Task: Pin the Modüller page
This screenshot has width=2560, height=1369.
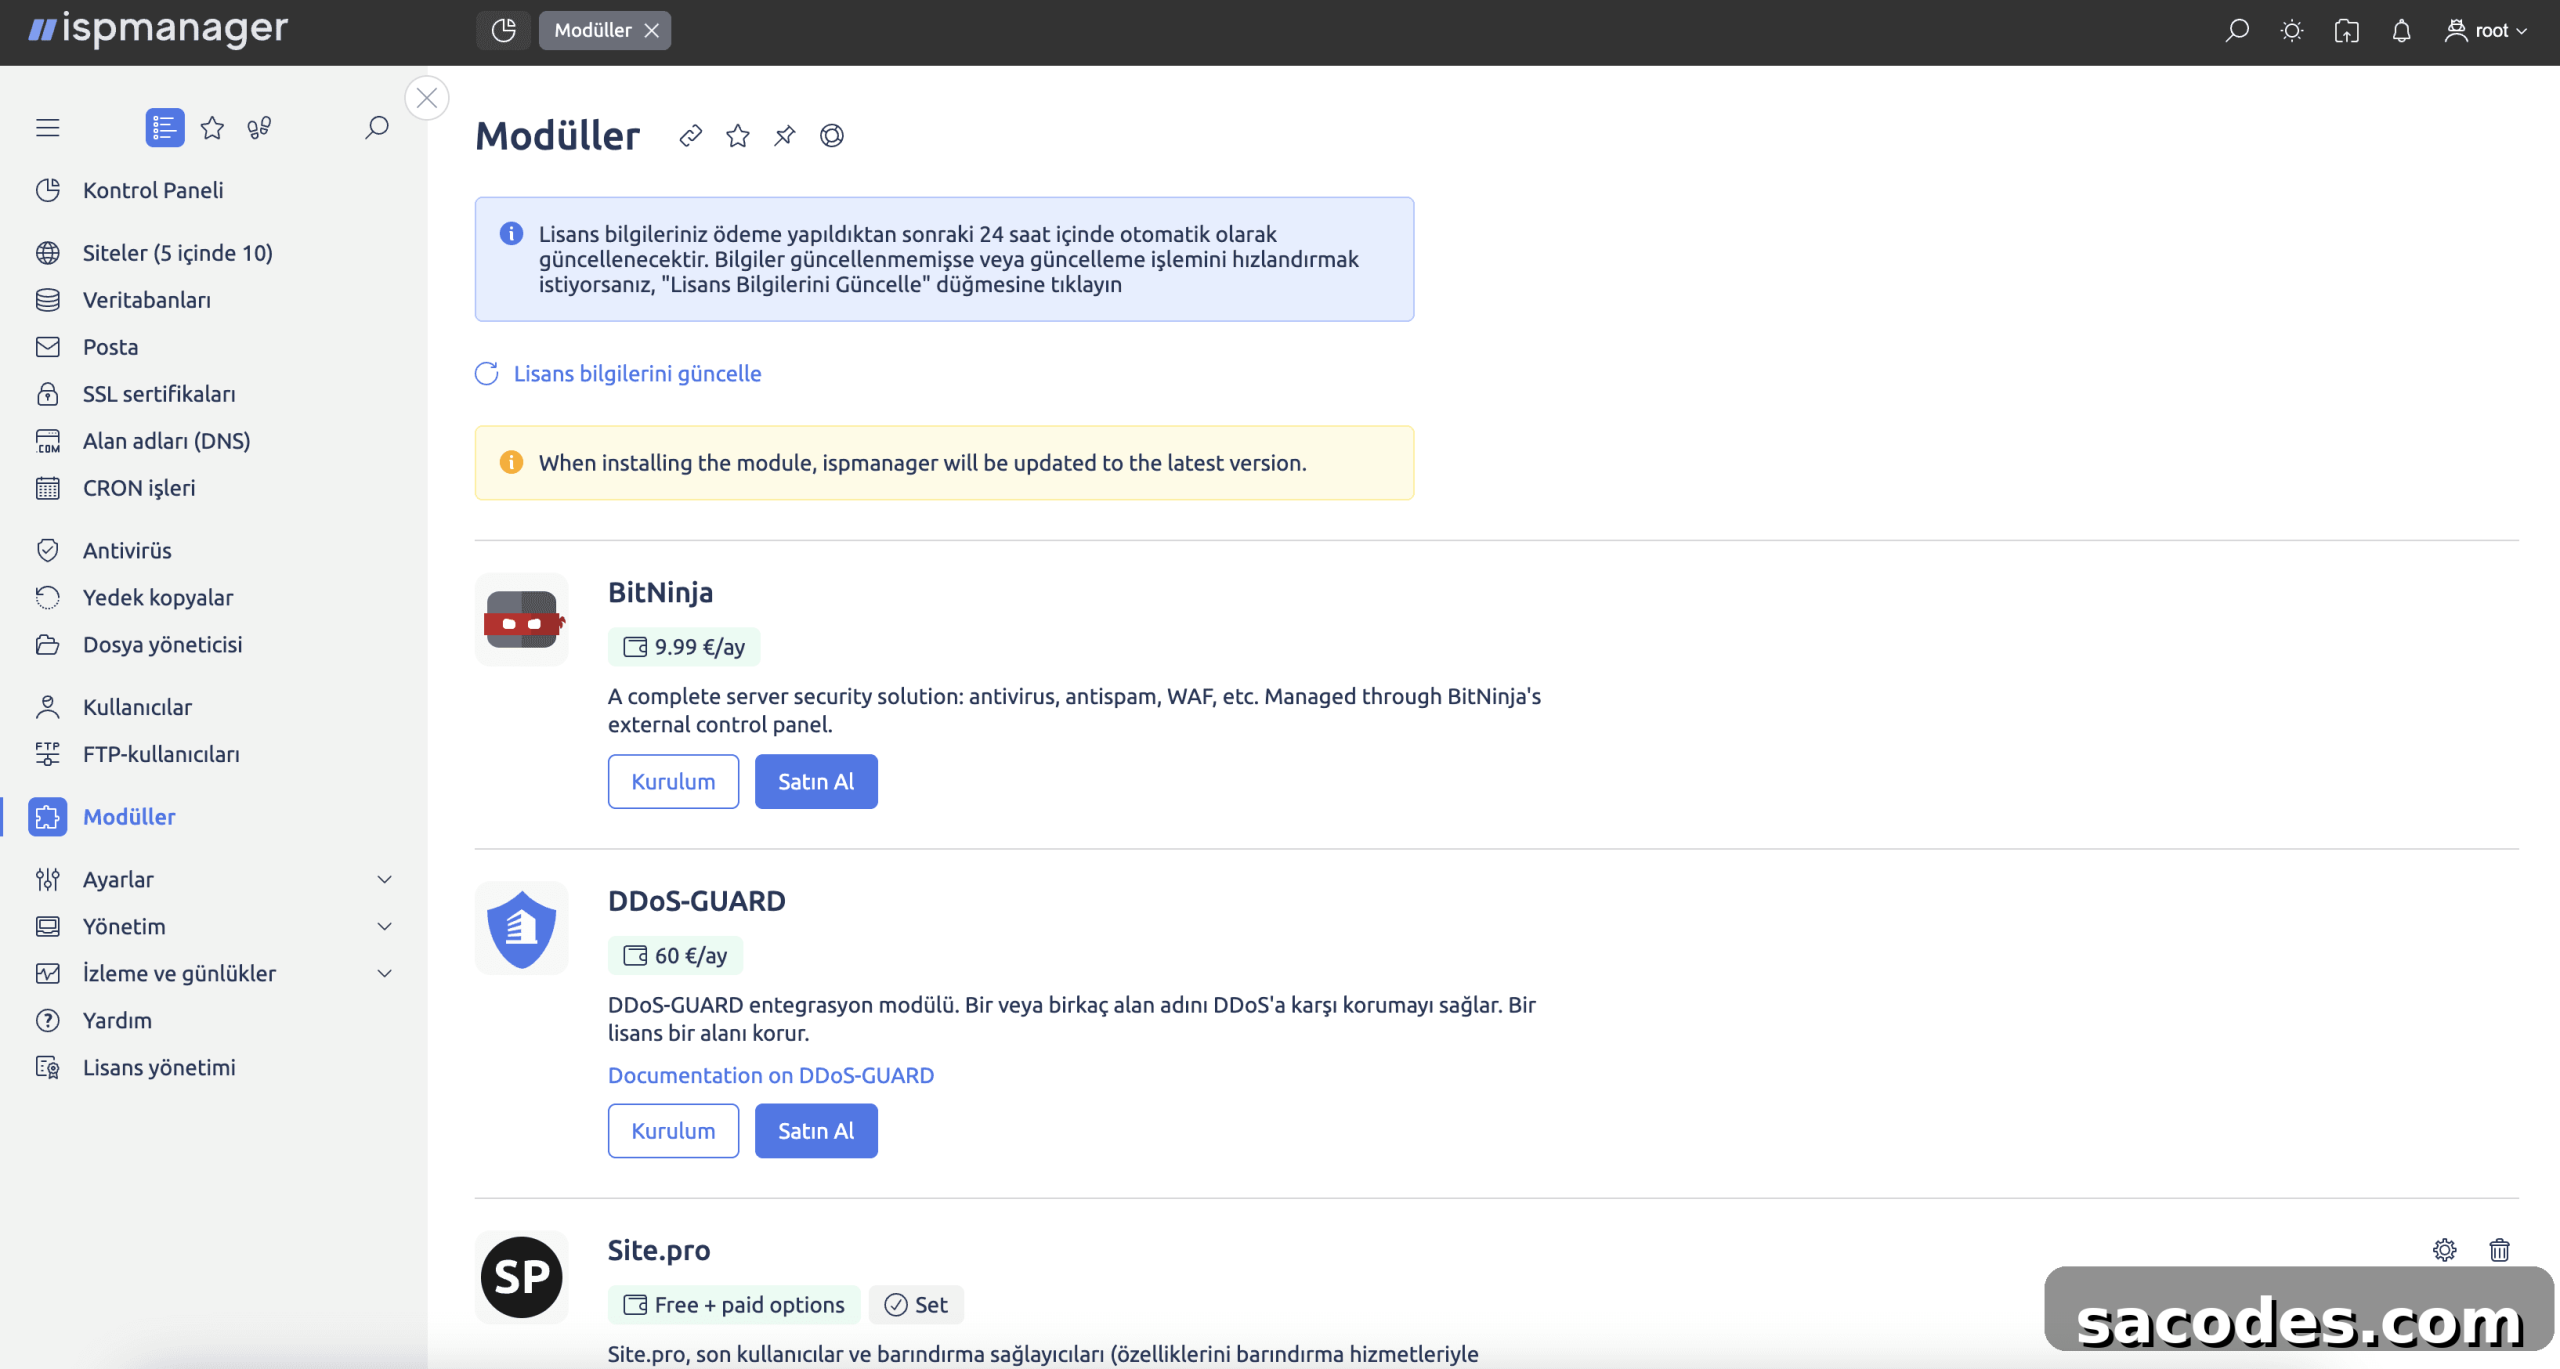Action: pos(785,136)
